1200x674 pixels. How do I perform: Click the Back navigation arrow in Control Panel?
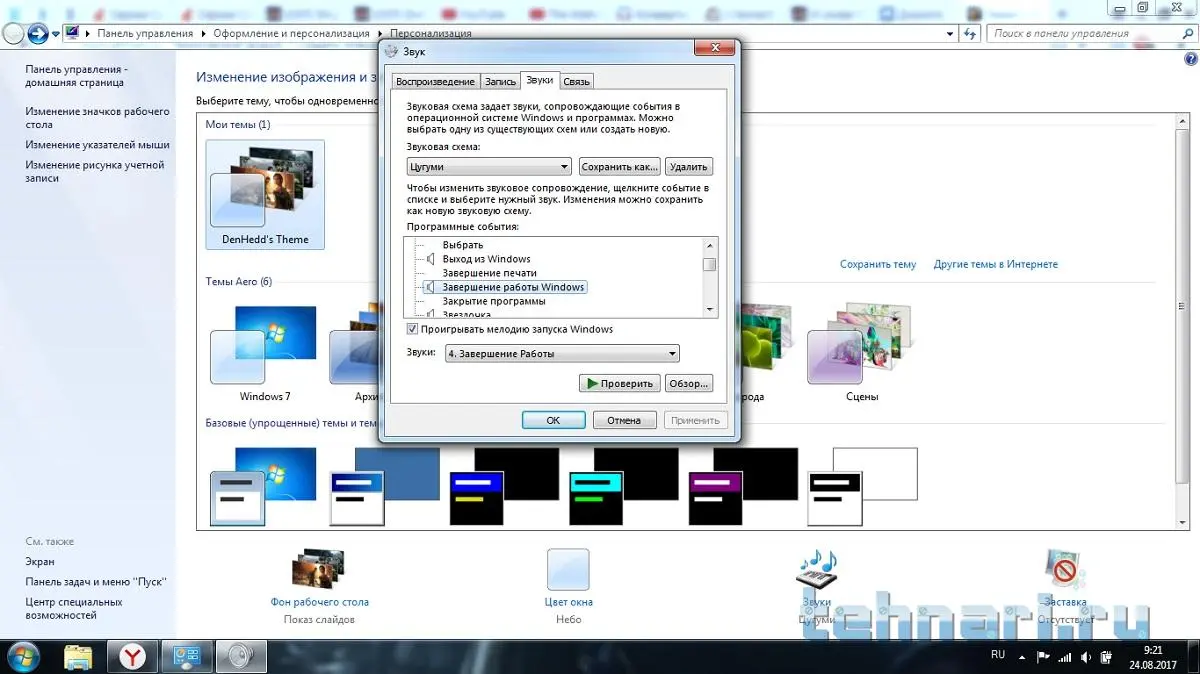click(x=13, y=33)
